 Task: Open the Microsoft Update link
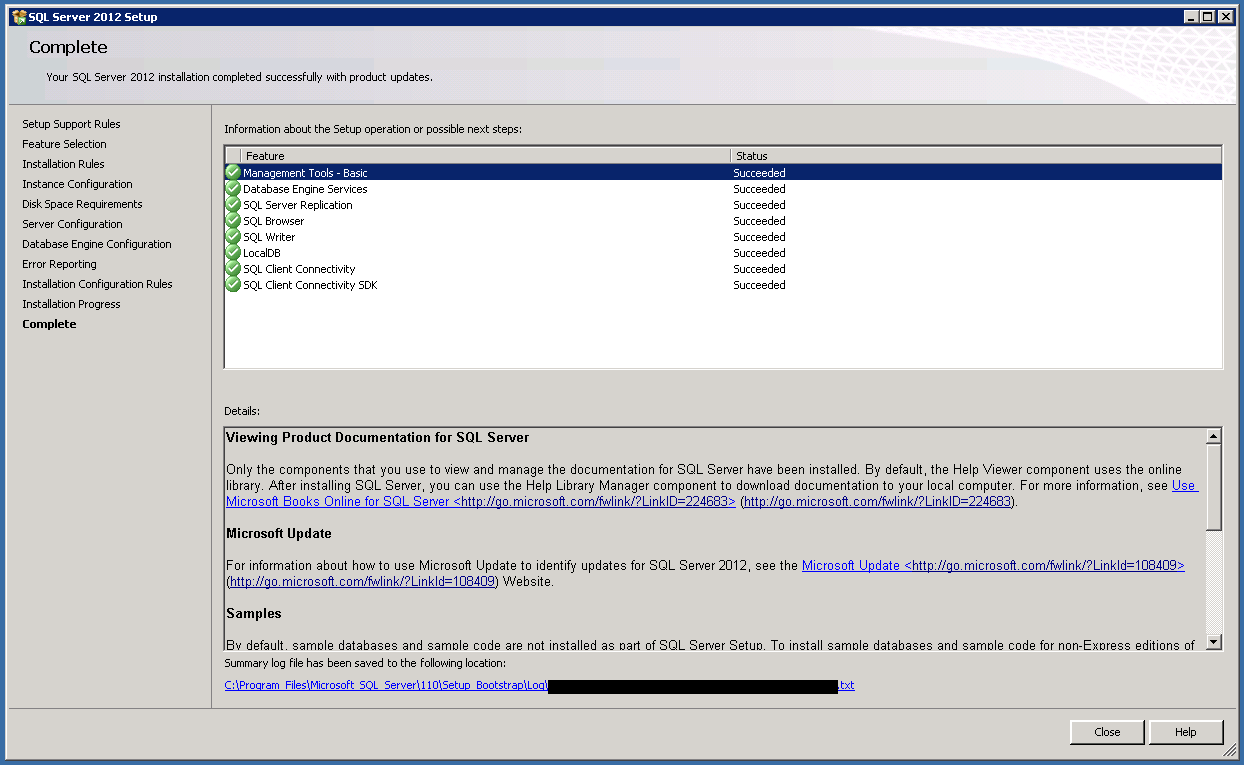(993, 565)
